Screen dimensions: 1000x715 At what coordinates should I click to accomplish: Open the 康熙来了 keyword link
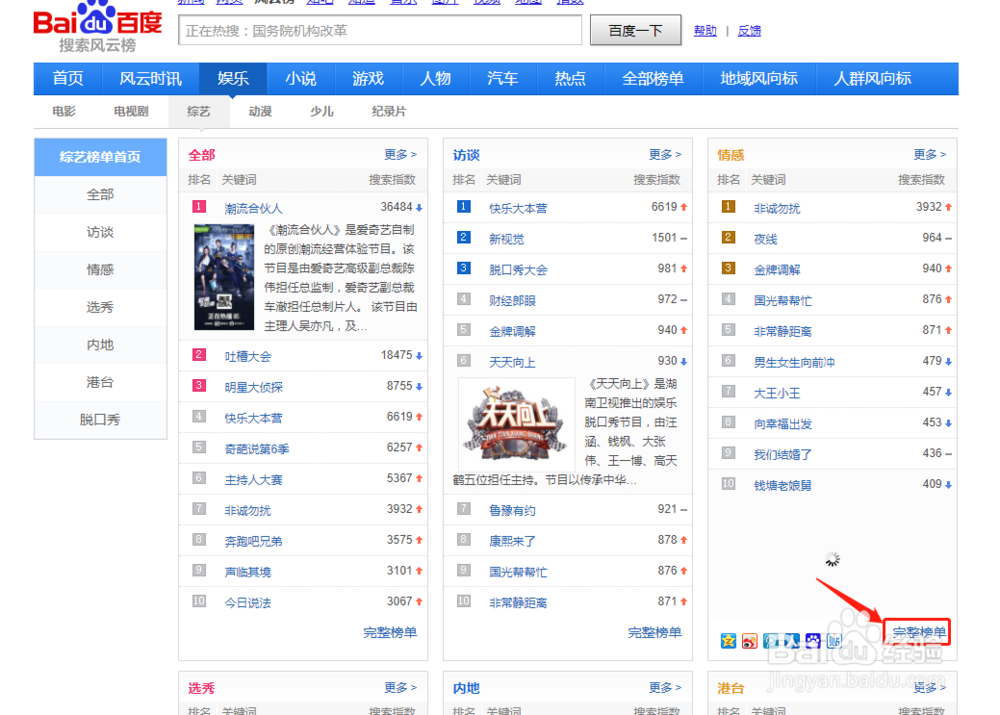(512, 542)
